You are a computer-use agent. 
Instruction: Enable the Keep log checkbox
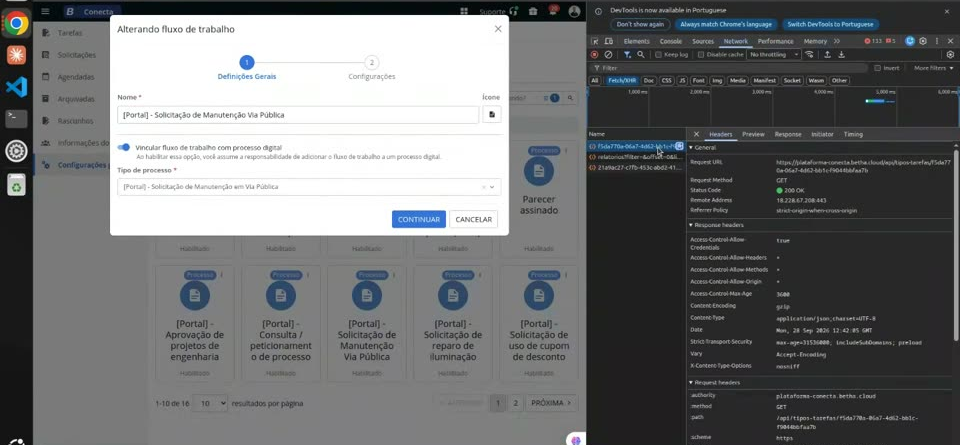[x=658, y=54]
